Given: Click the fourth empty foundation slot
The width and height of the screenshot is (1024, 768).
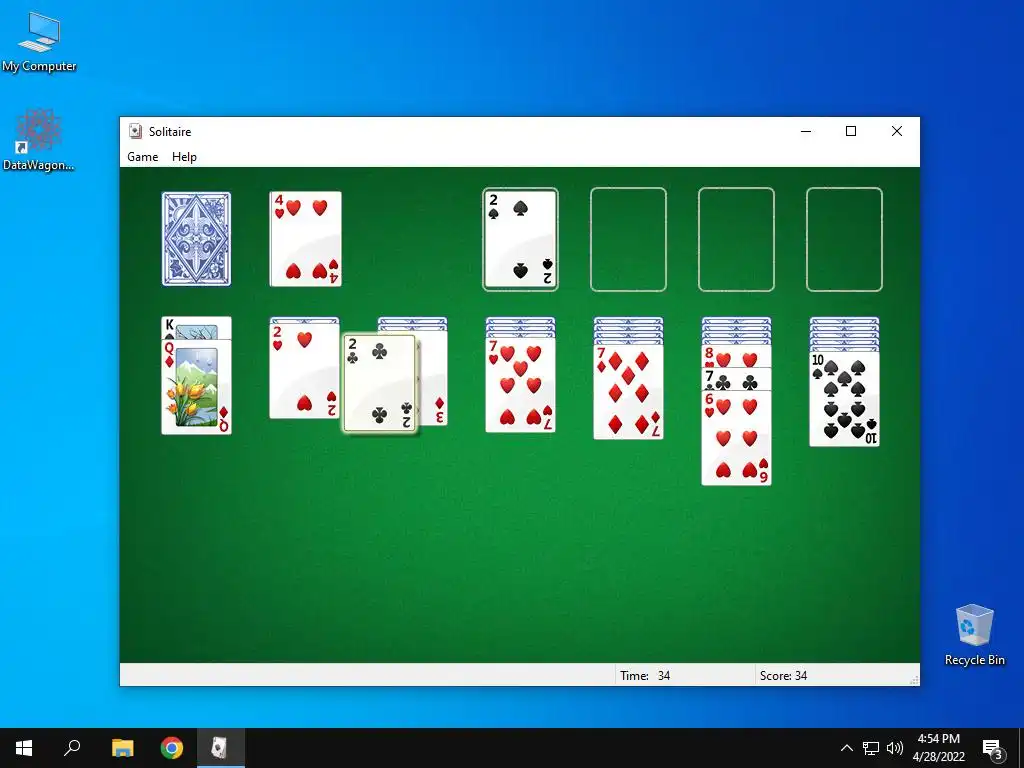Looking at the screenshot, I should (x=844, y=239).
